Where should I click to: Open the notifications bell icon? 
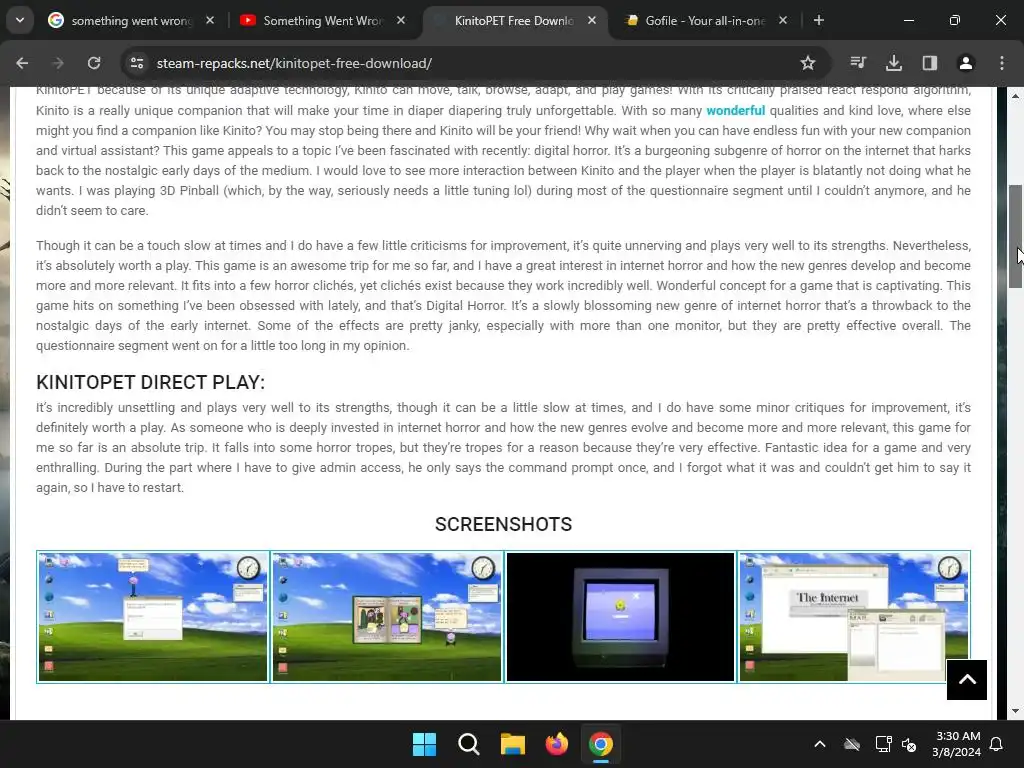(x=997, y=744)
